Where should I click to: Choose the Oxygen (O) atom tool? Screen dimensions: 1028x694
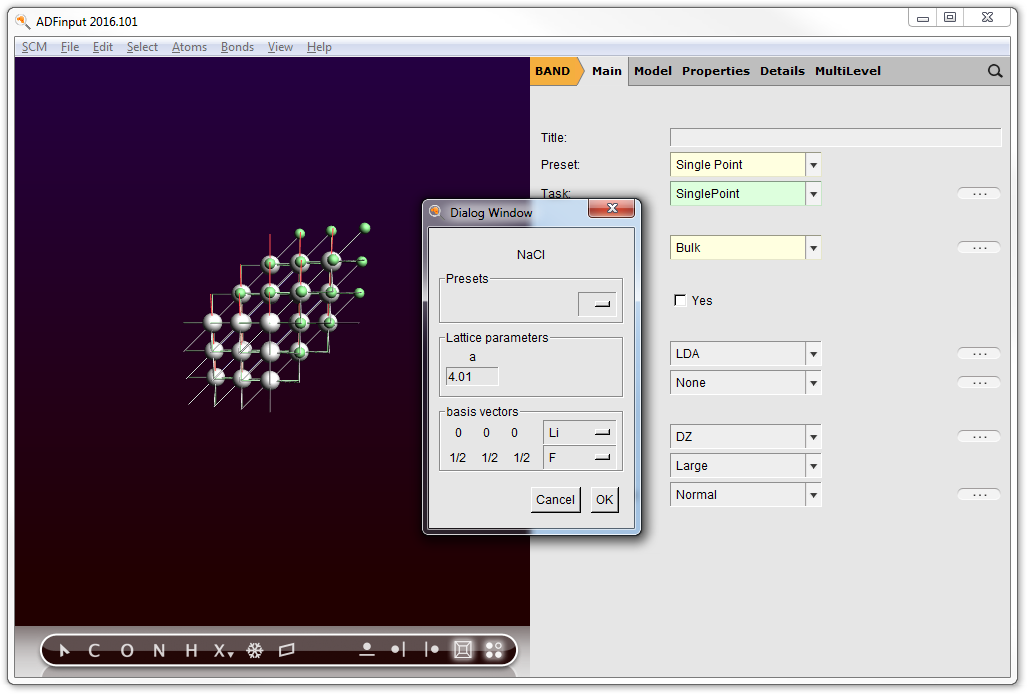coord(127,650)
